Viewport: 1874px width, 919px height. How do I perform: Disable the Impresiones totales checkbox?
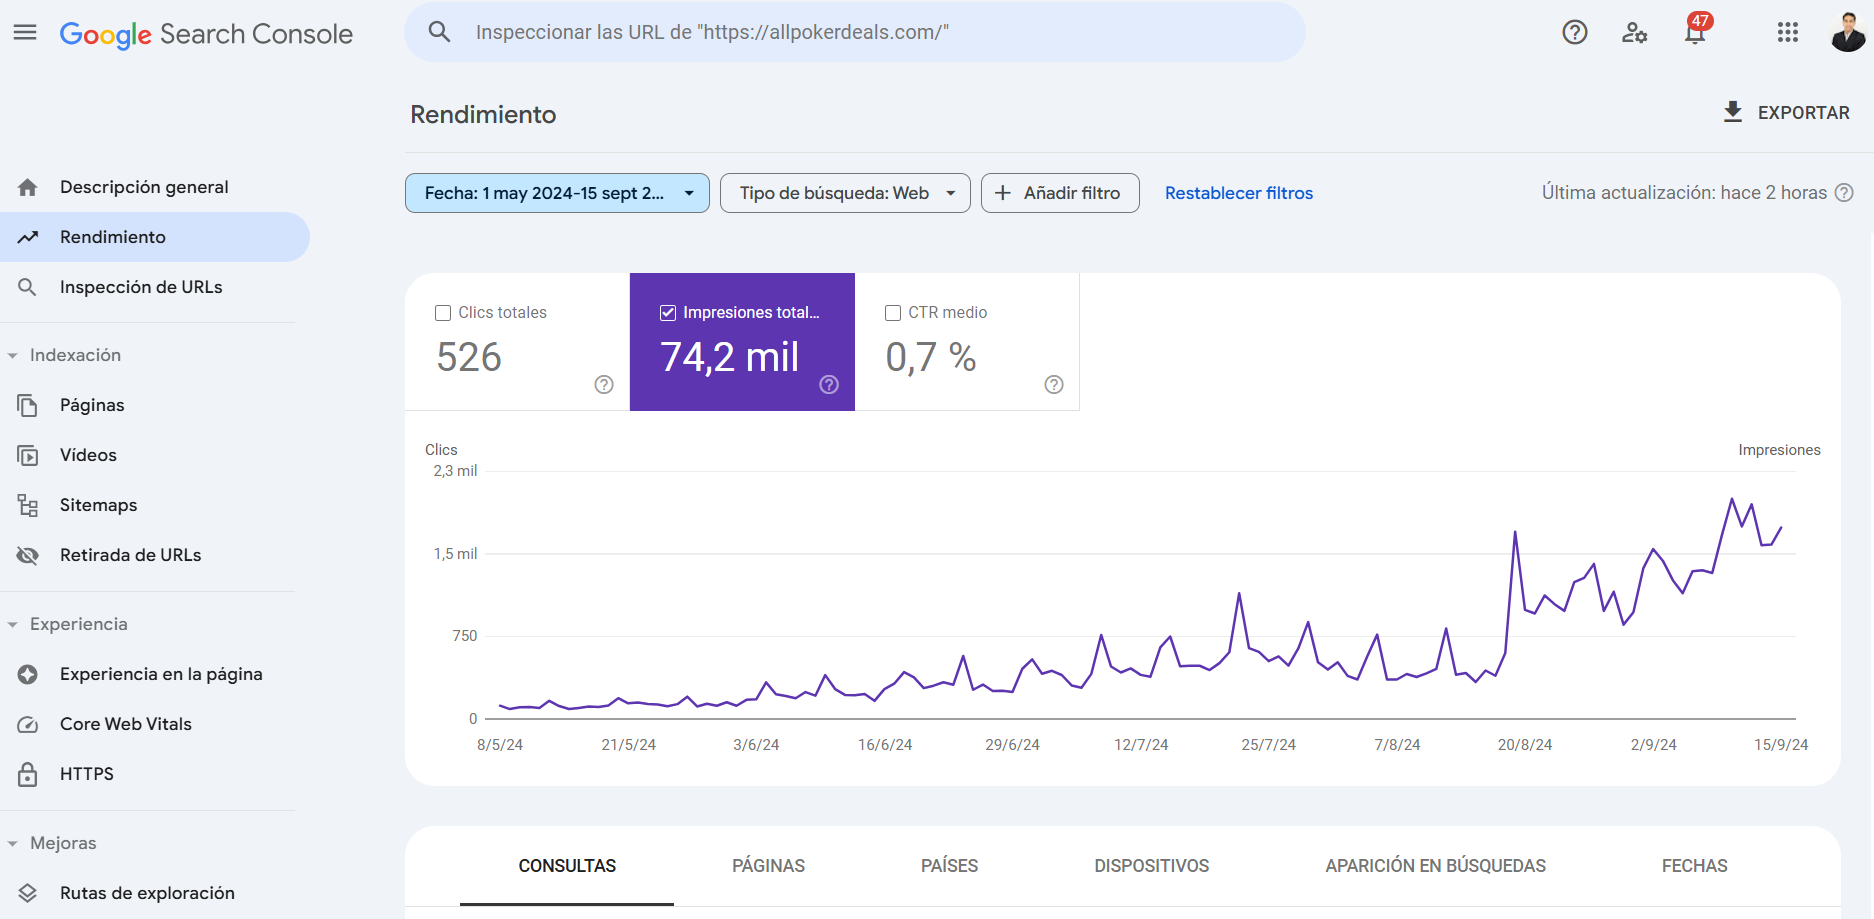point(667,312)
